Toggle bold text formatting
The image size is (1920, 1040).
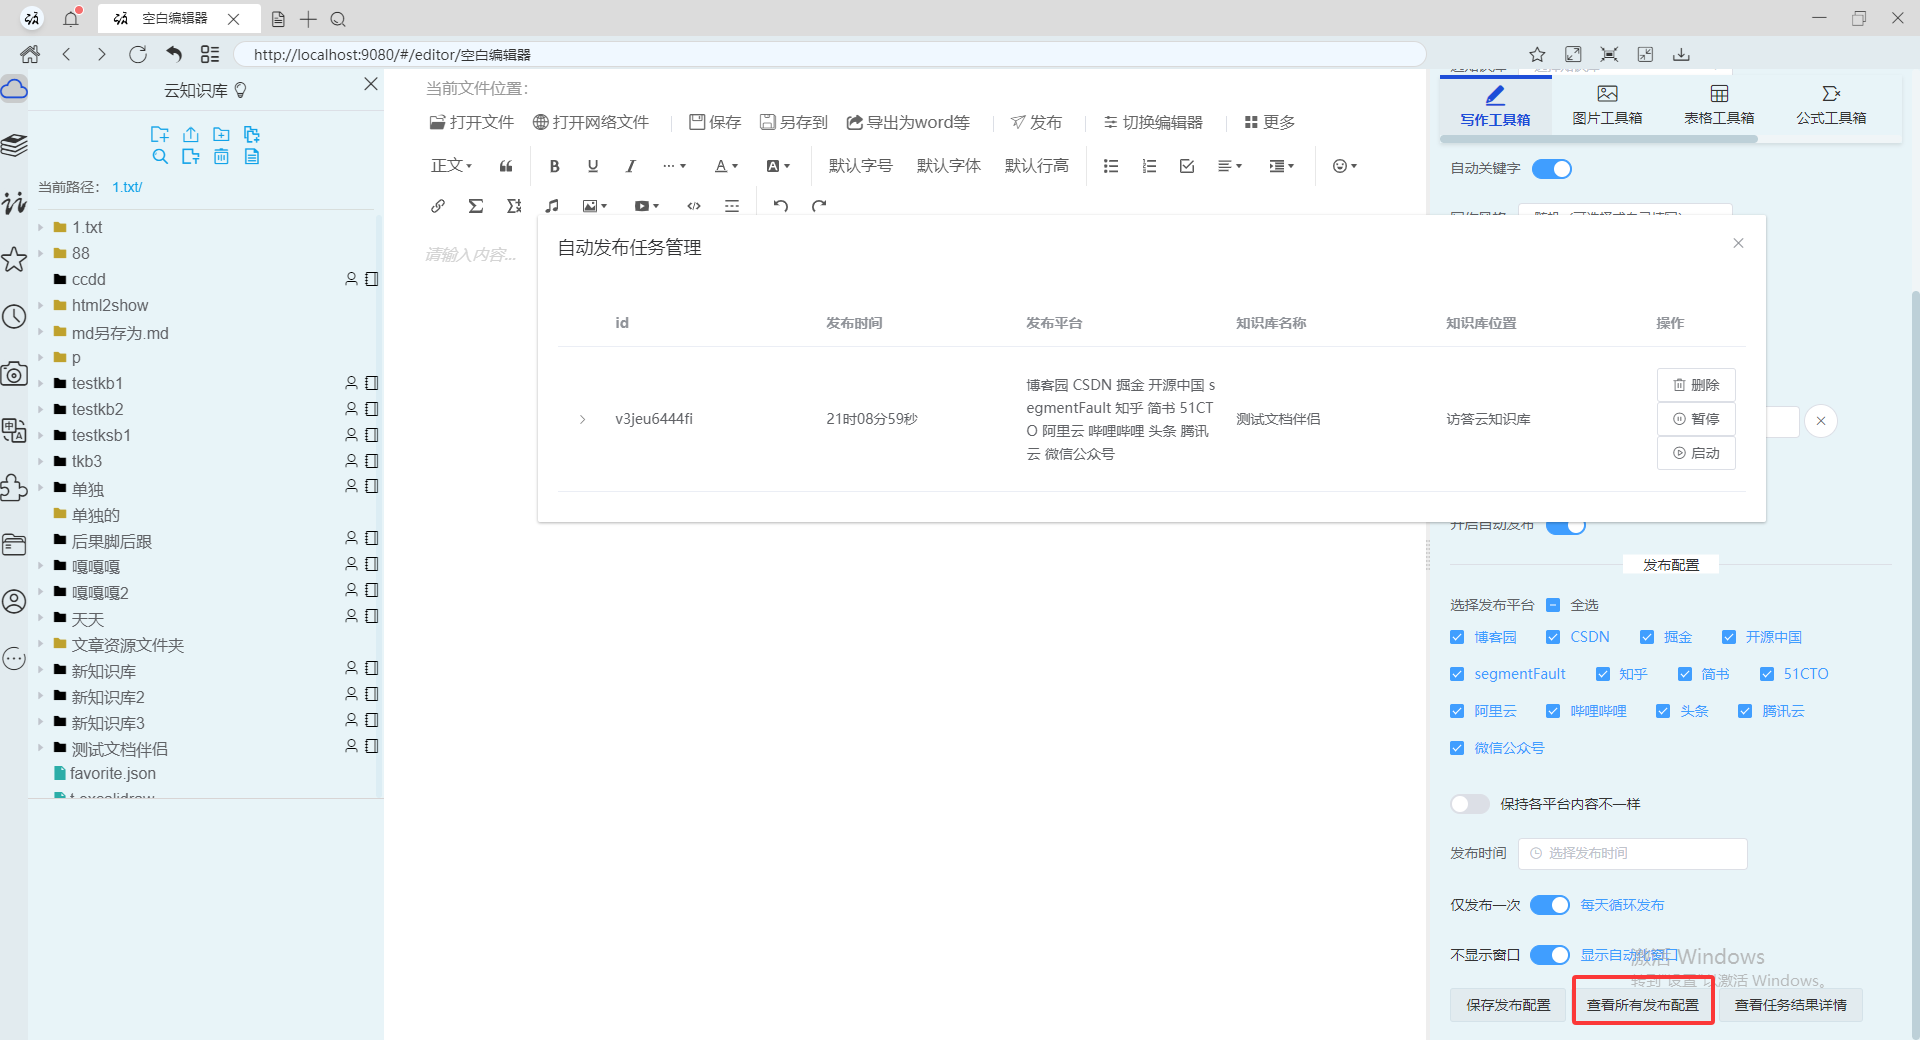(x=554, y=166)
